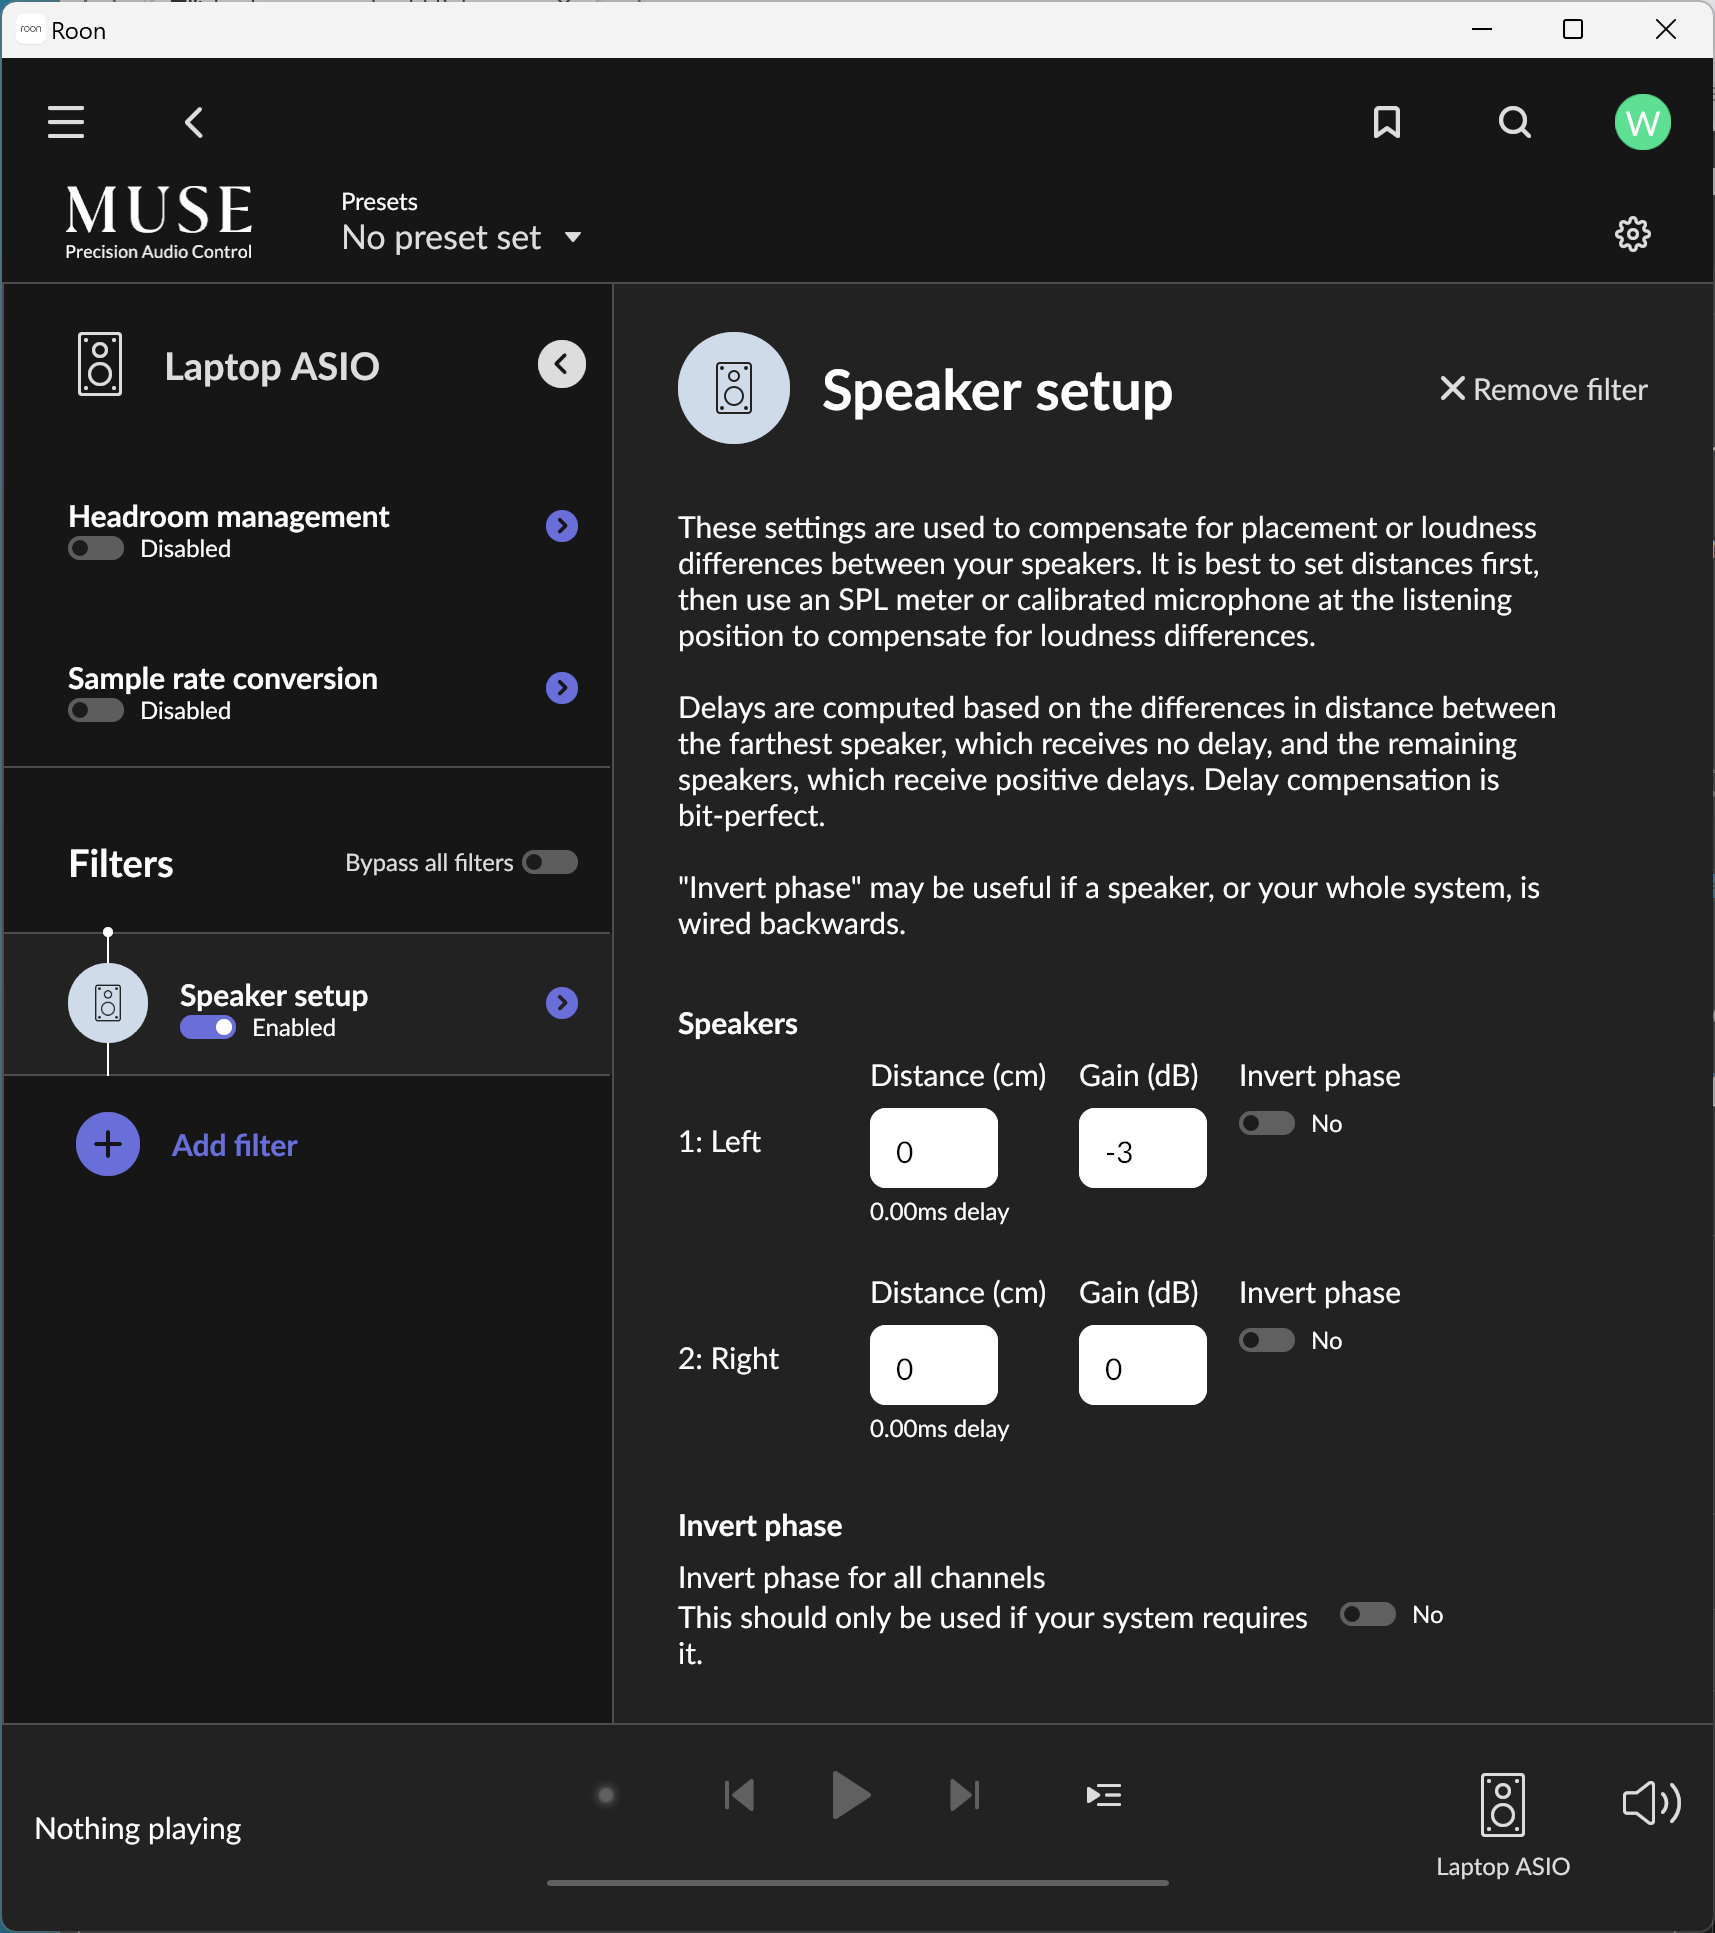Click the seek bar below playback controls

pyautogui.click(x=858, y=1881)
